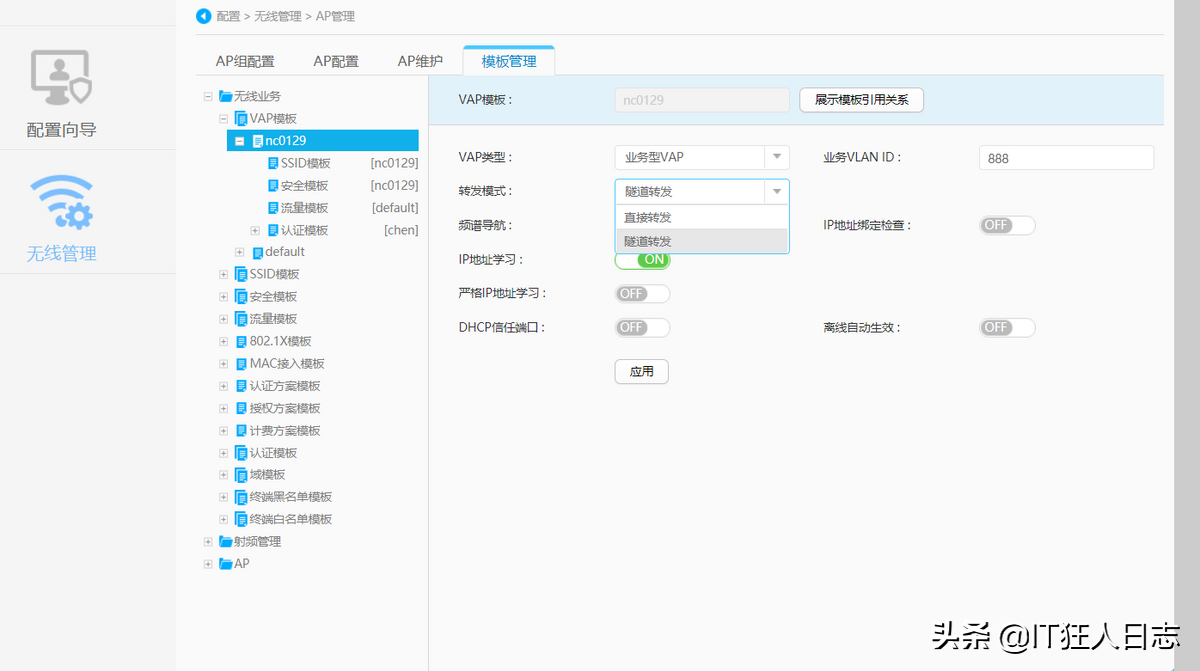Click the 射频管理 folder icon
The width and height of the screenshot is (1200, 671).
point(225,541)
